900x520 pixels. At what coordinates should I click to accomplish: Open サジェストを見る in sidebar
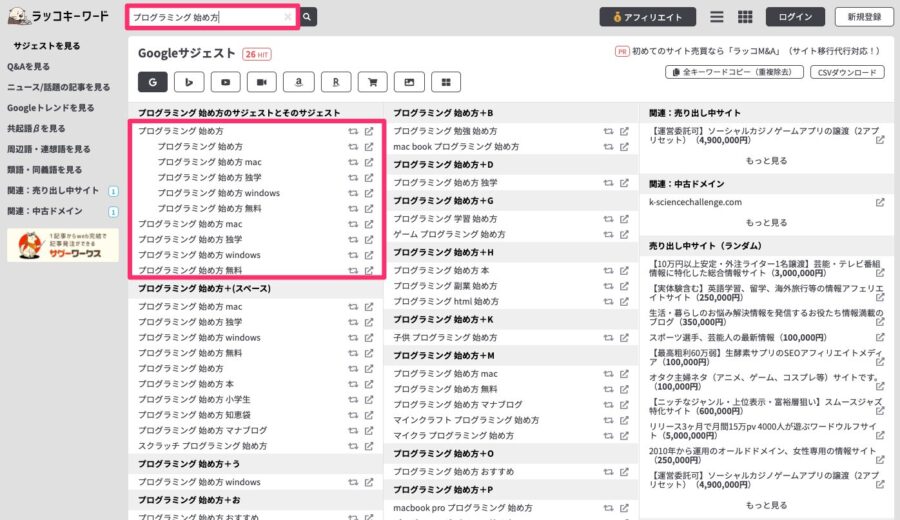(47, 46)
